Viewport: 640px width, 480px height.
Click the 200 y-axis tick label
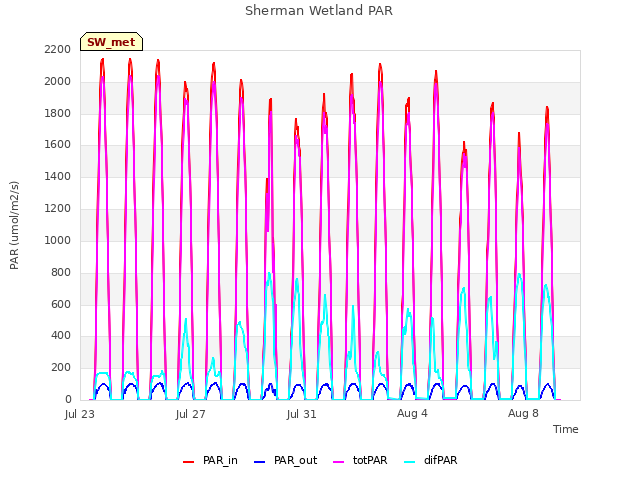[61, 367]
